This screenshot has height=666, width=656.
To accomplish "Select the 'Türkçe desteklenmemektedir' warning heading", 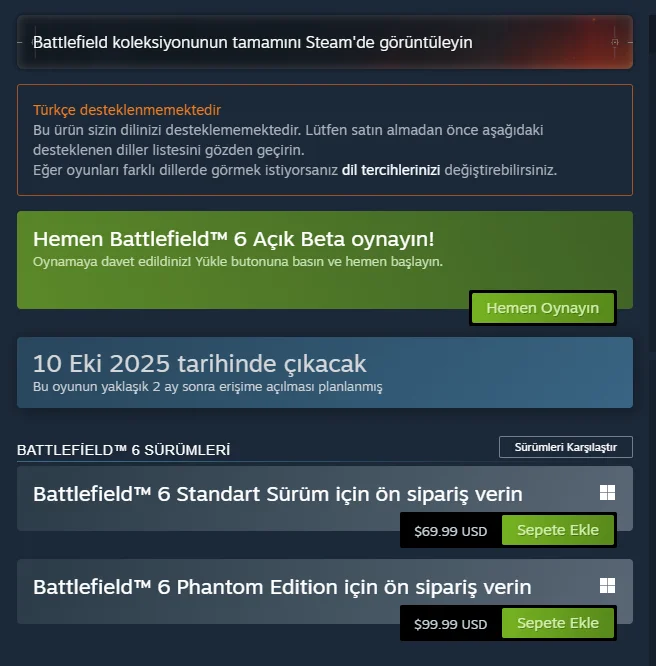I will click(127, 110).
